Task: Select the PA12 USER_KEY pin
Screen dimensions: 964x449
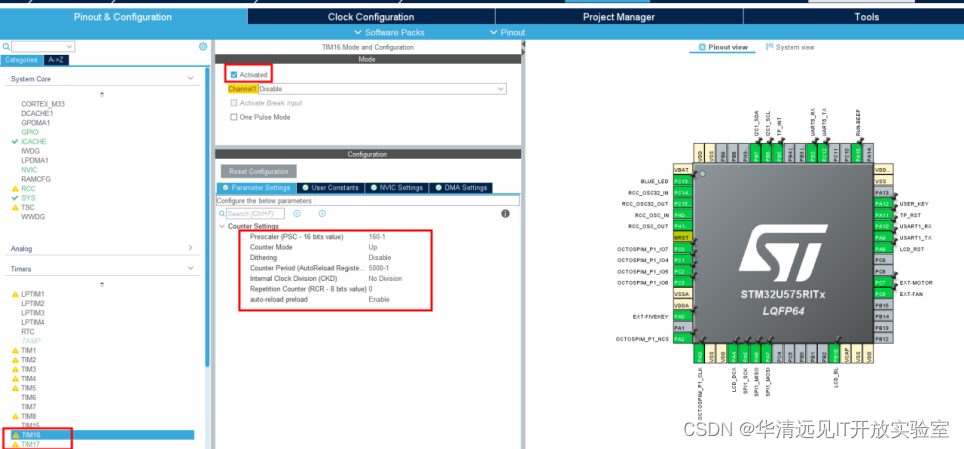Action: pos(882,204)
